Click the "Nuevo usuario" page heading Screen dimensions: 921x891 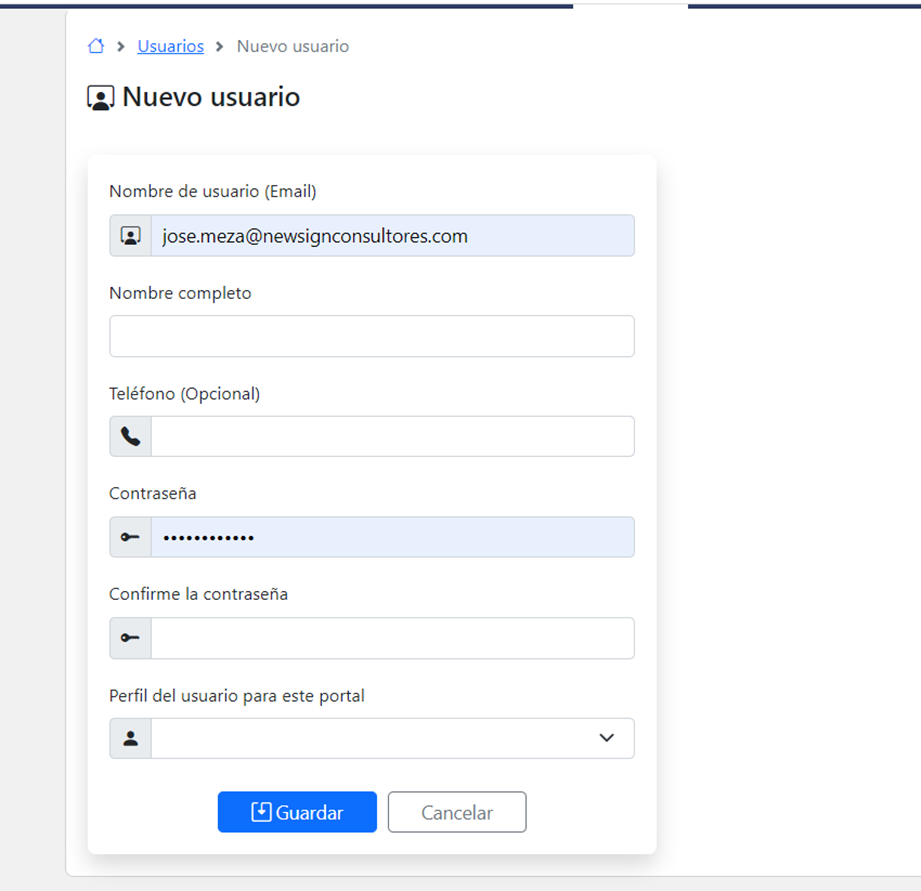tap(211, 97)
